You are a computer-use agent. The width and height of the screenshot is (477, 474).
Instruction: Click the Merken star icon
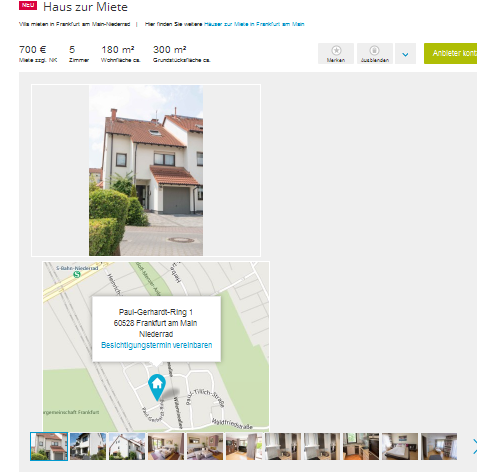click(336, 50)
